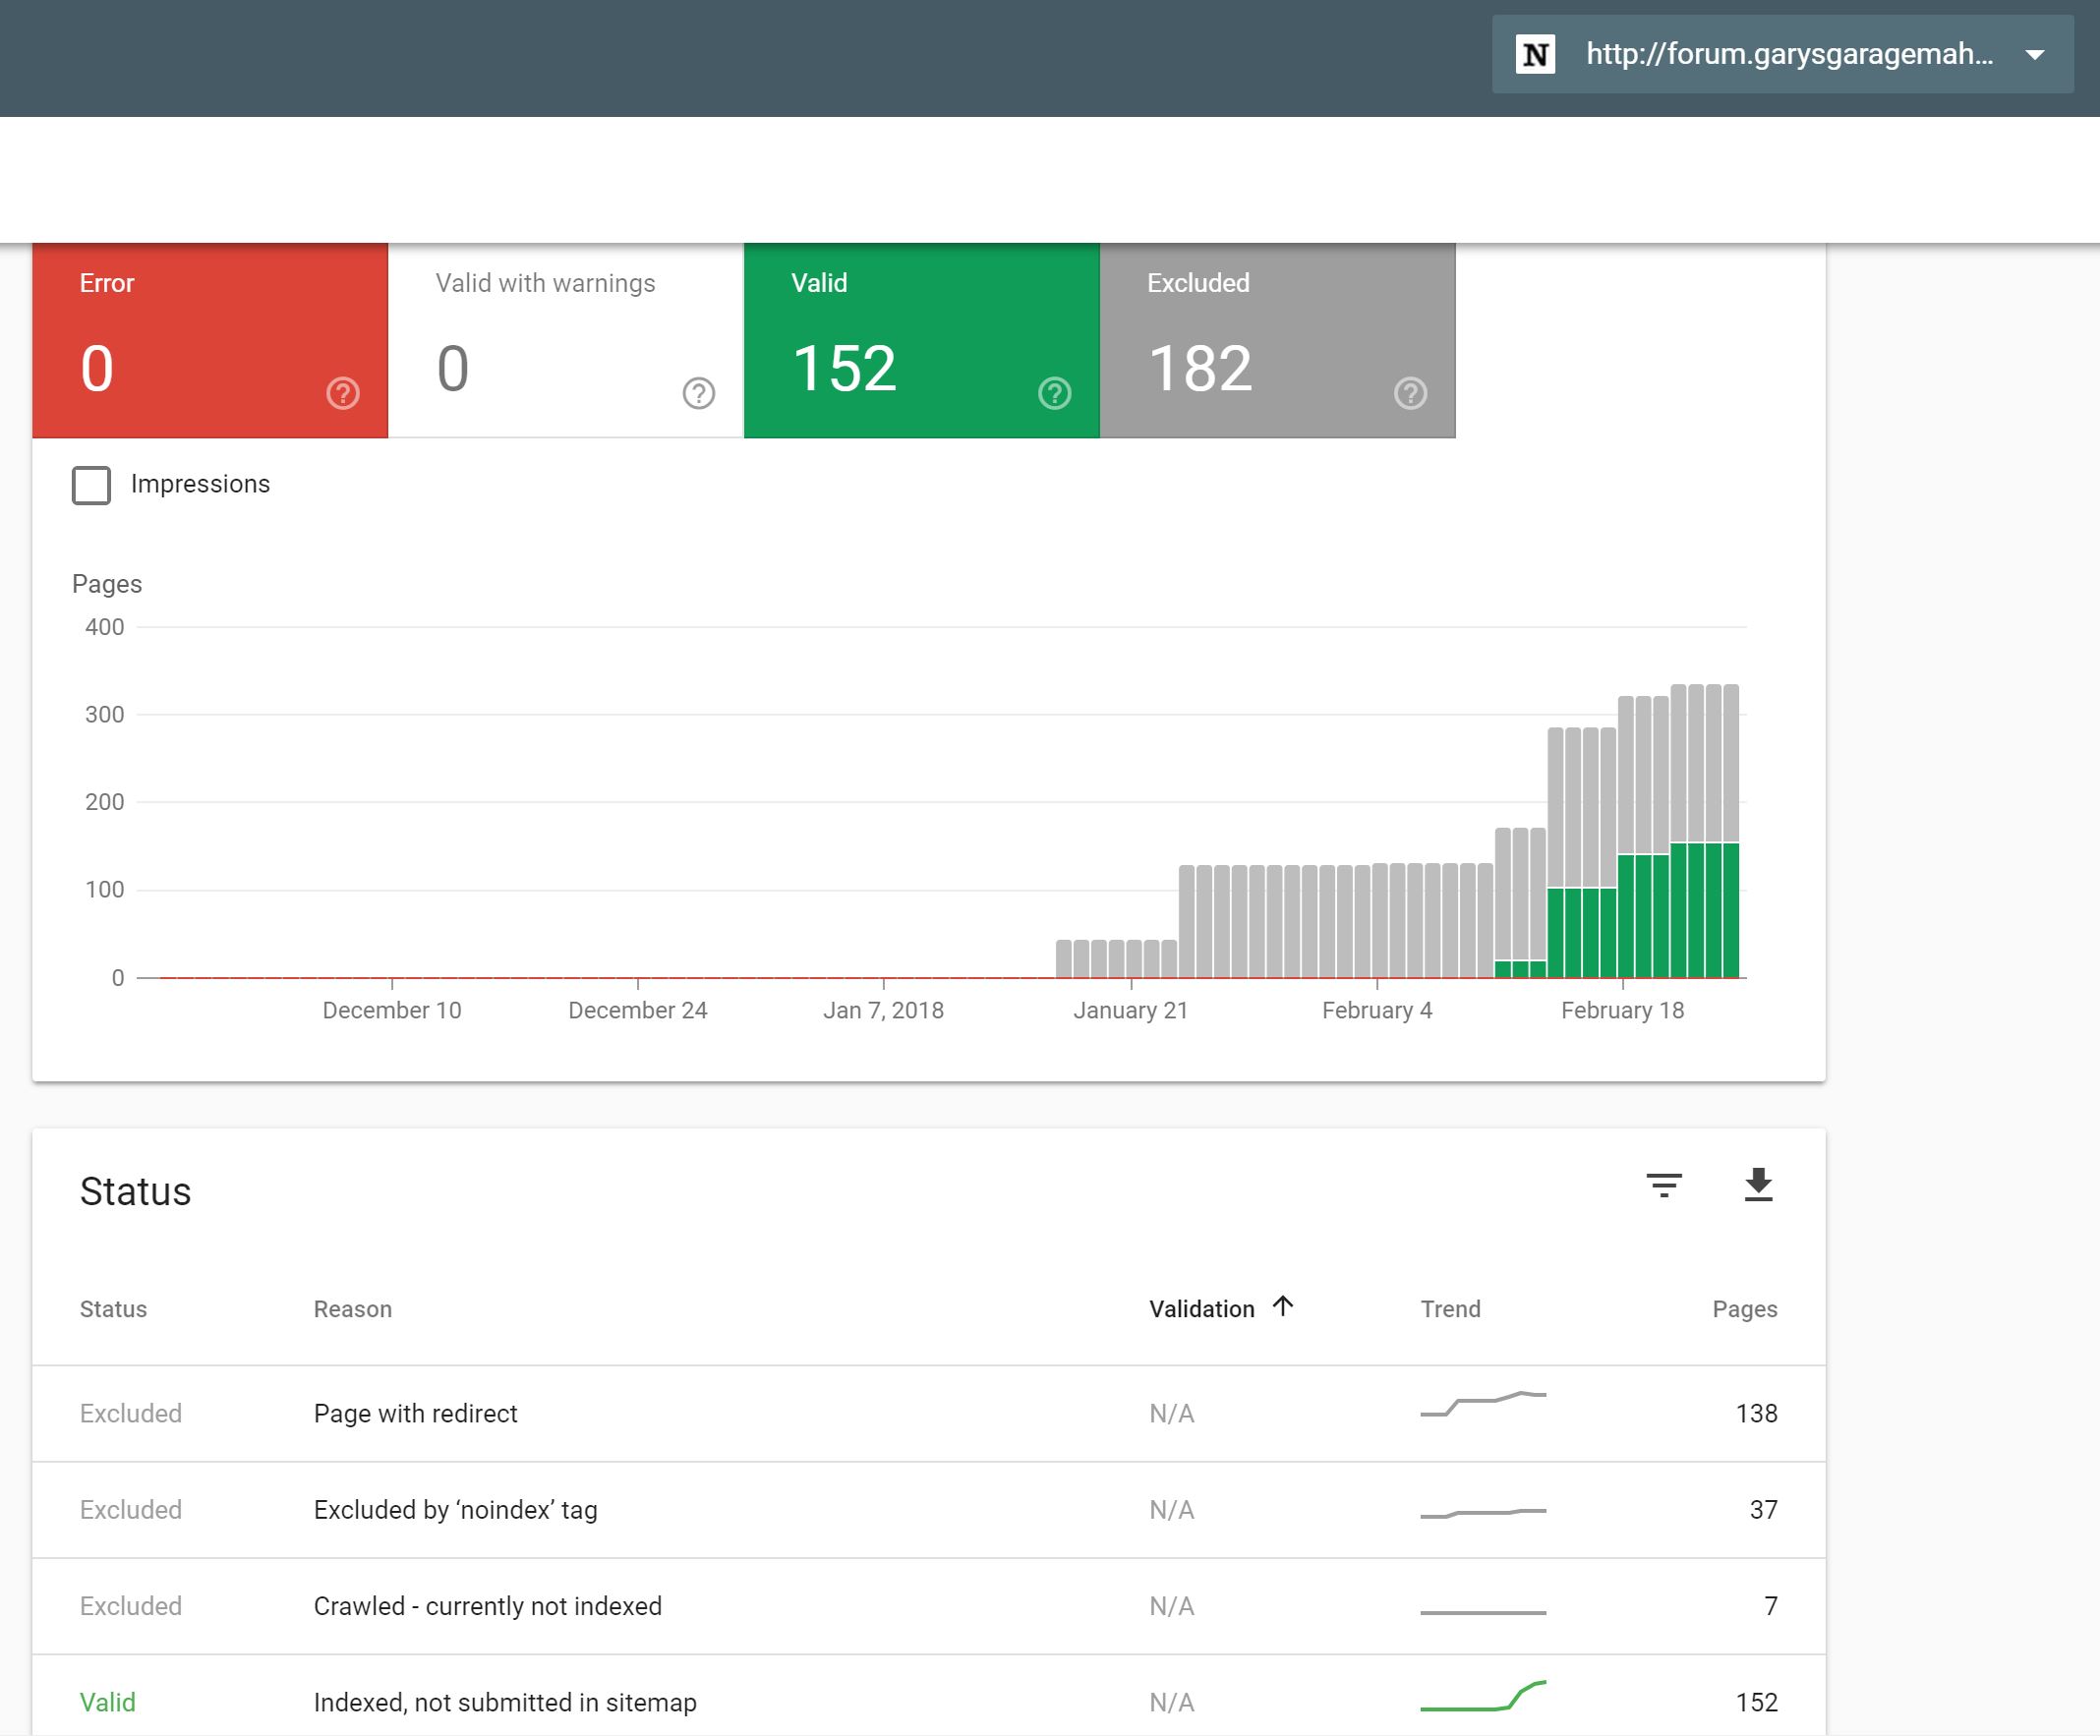Click the site favicon N icon

(x=1535, y=54)
